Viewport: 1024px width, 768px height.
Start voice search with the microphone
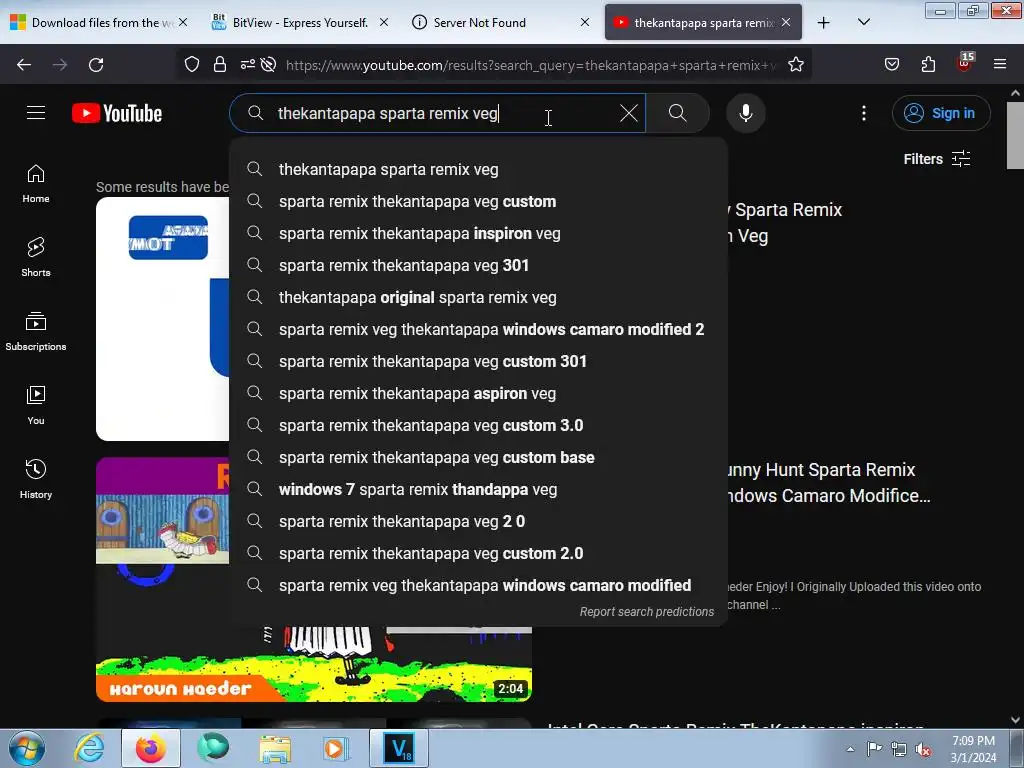pos(745,113)
